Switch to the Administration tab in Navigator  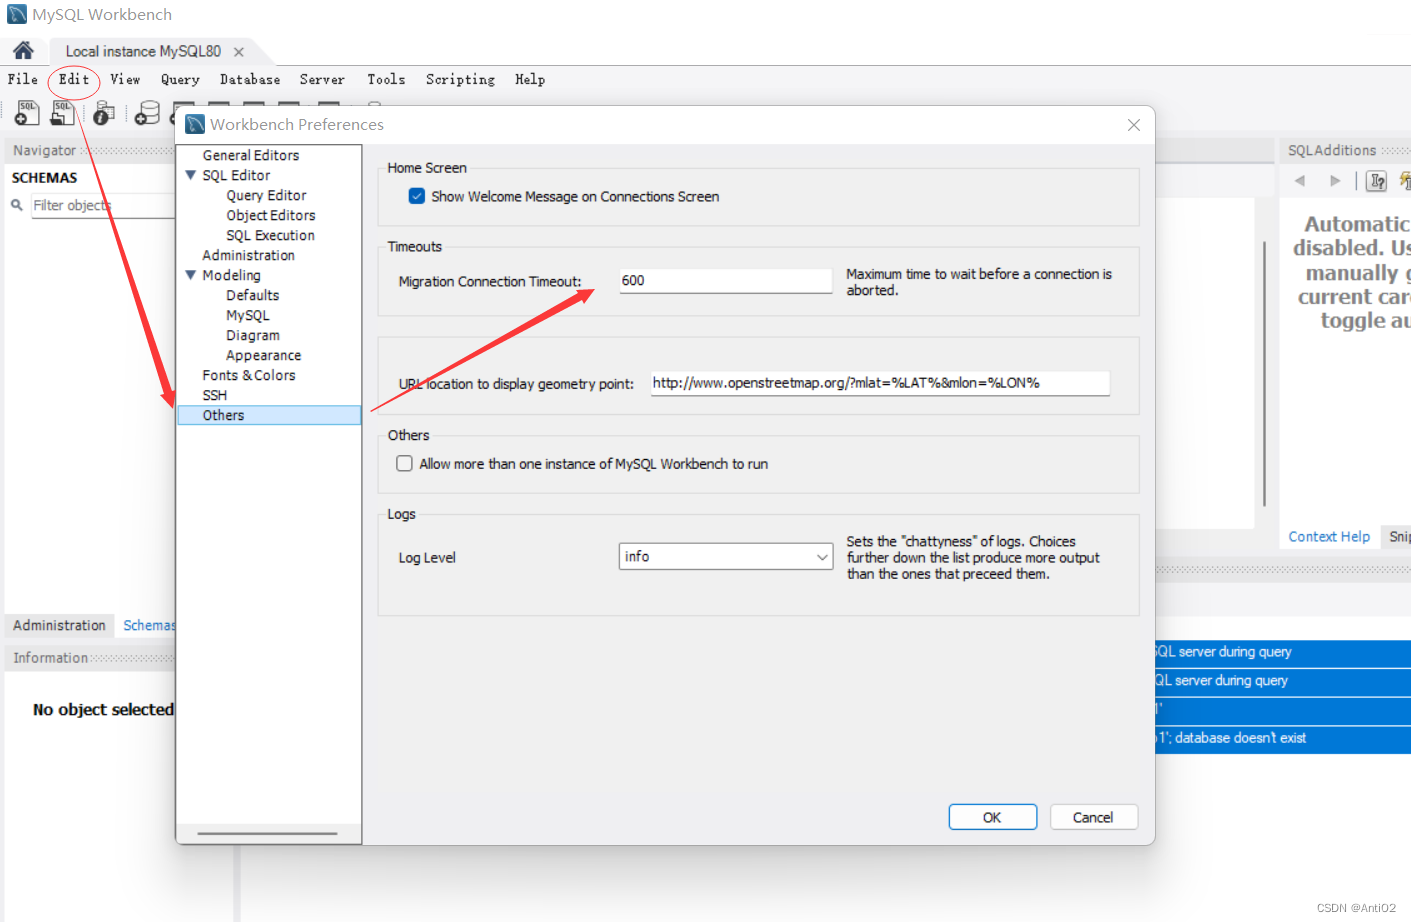pos(59,625)
